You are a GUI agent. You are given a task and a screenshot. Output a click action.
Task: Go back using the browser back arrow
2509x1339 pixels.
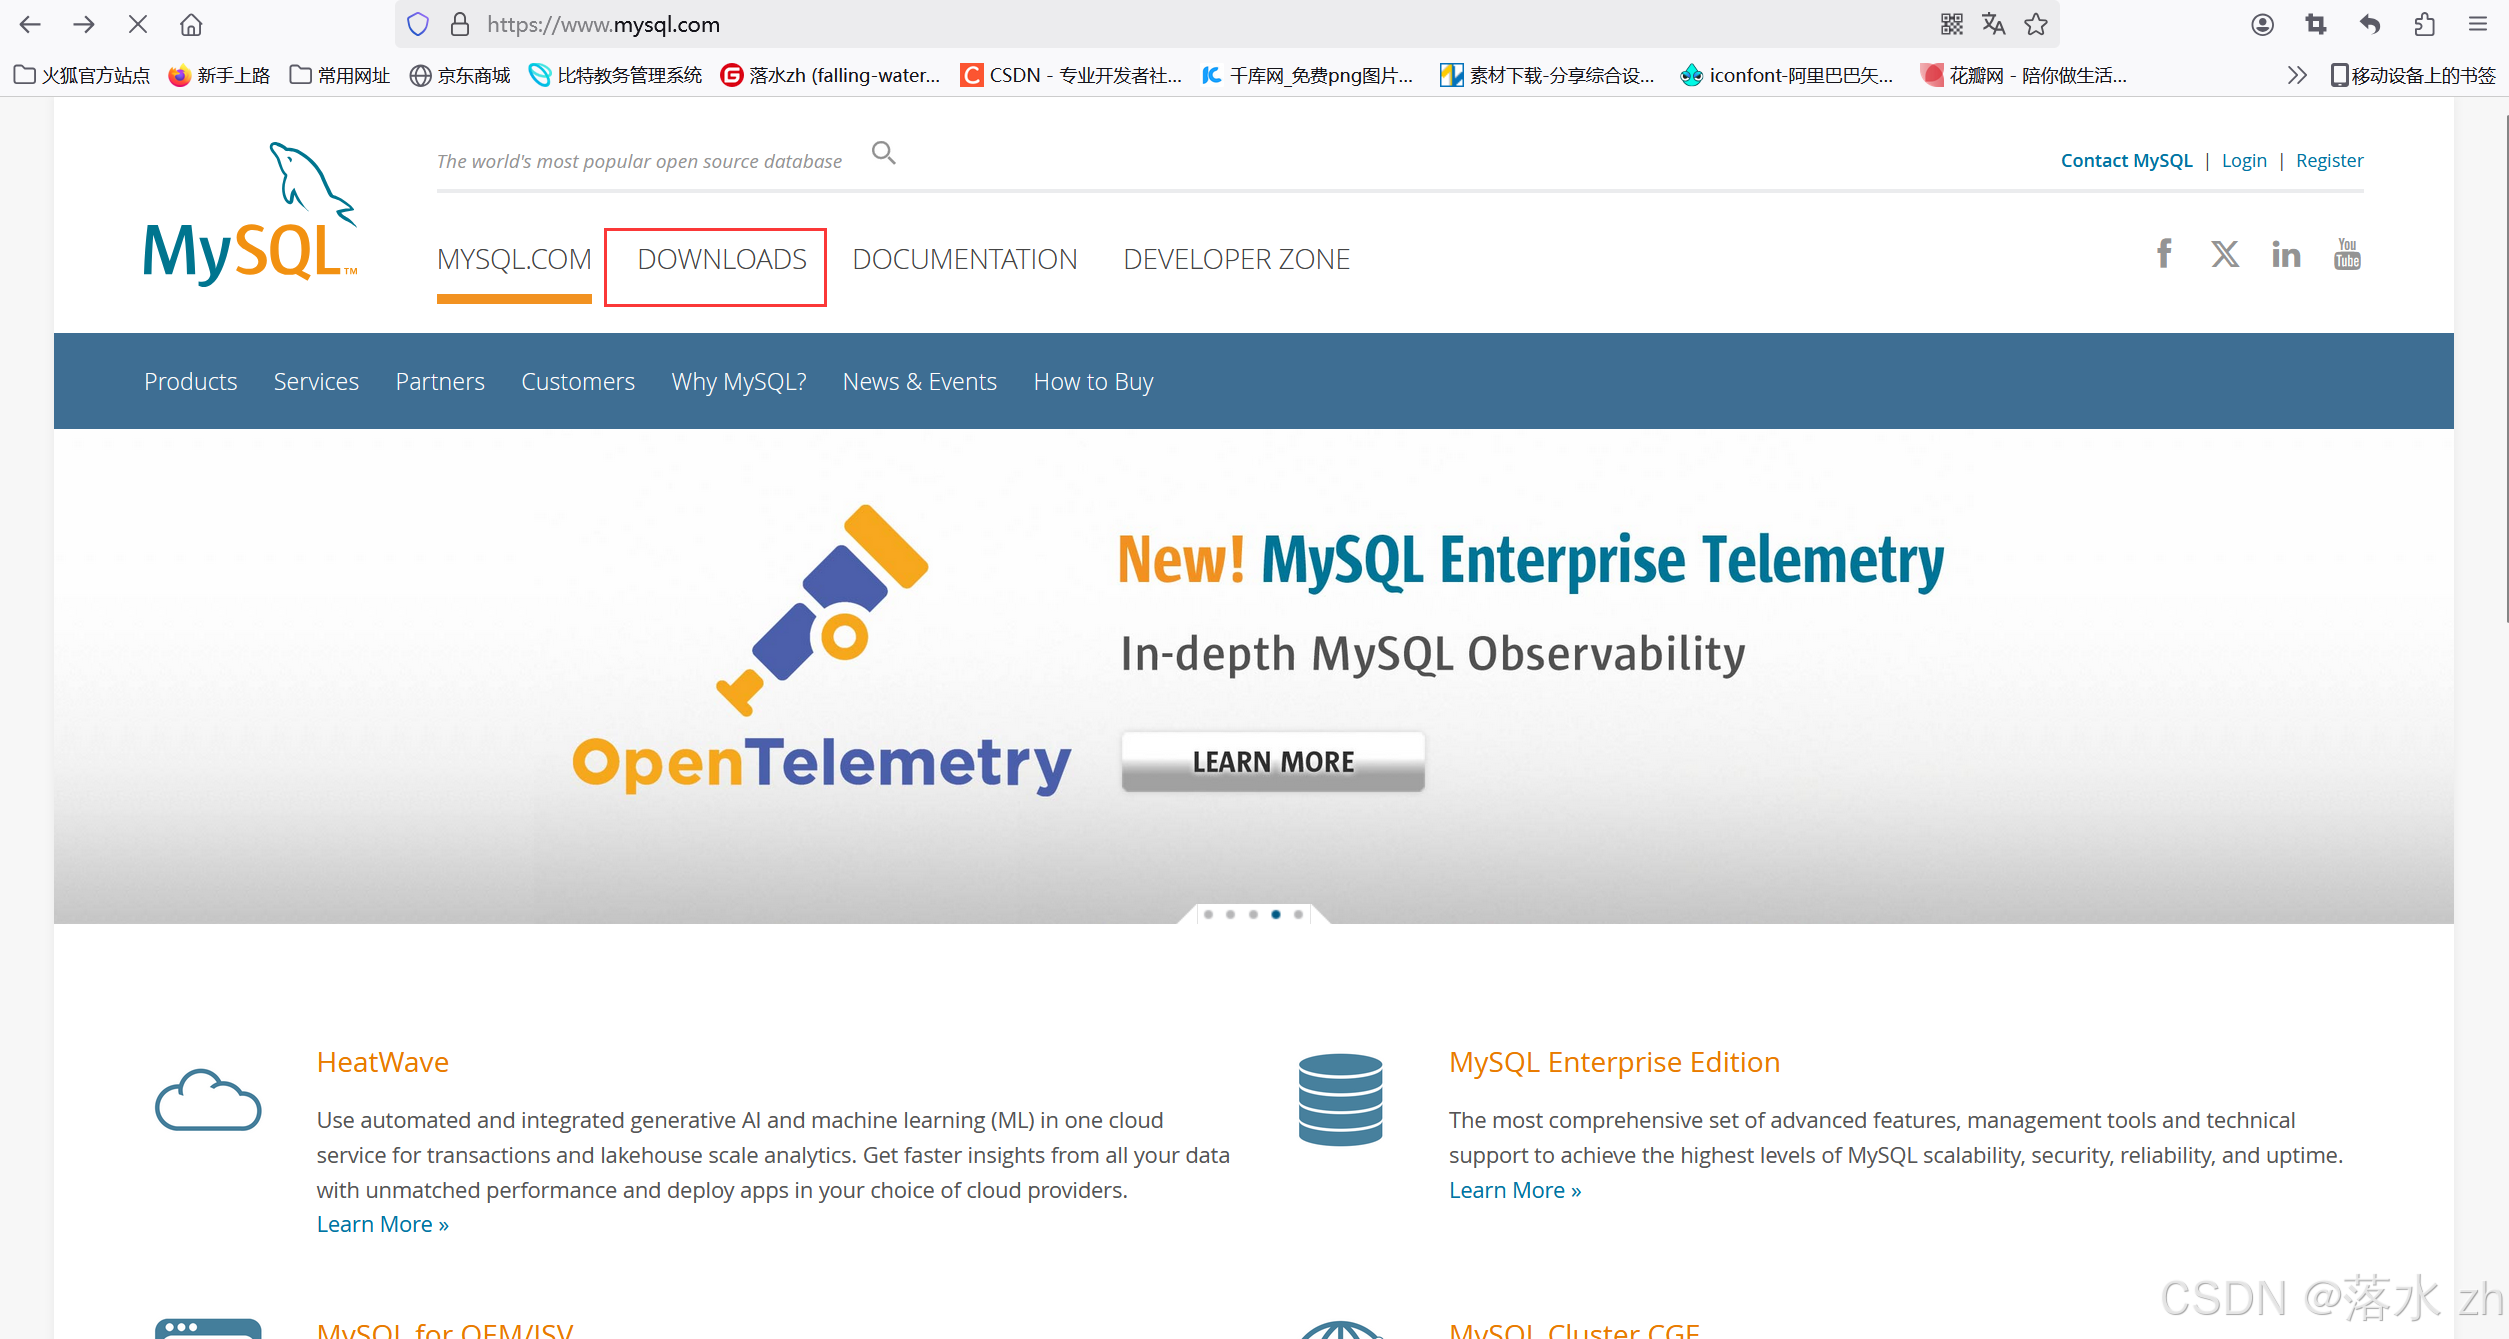coord(30,24)
